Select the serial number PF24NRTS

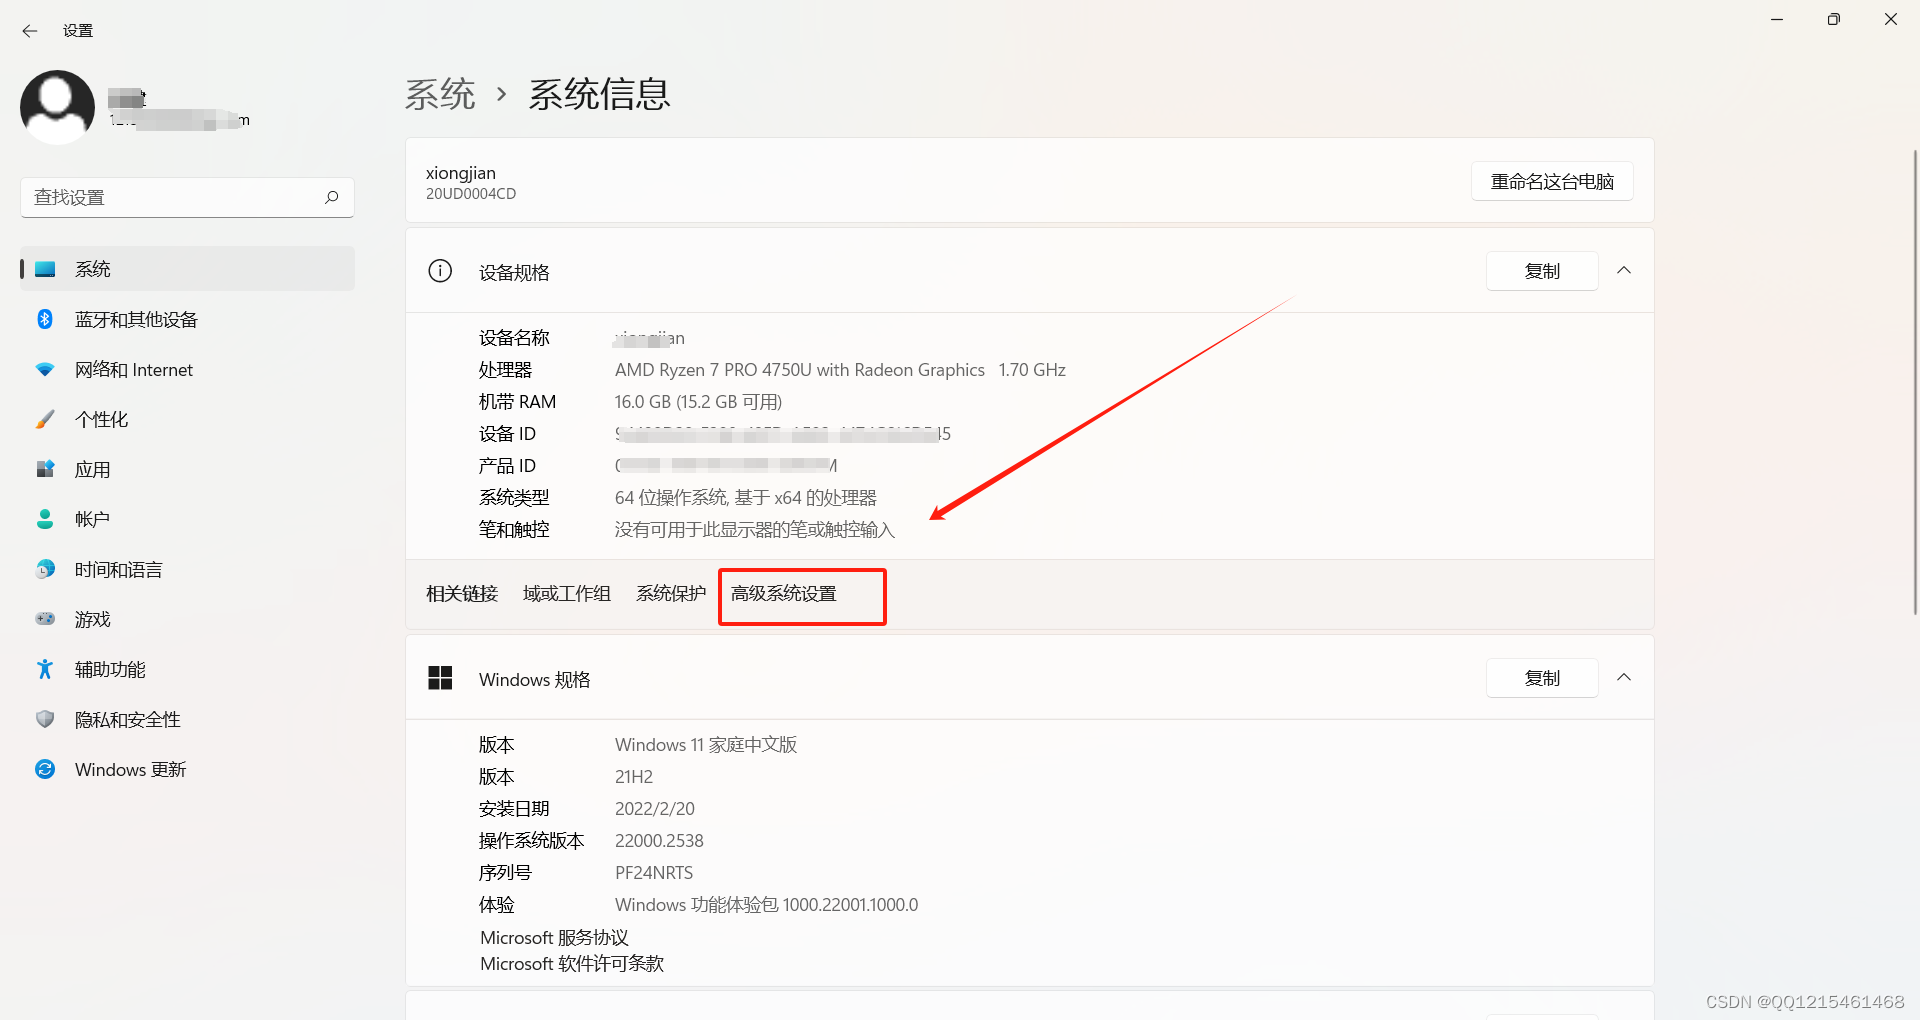pyautogui.click(x=654, y=873)
